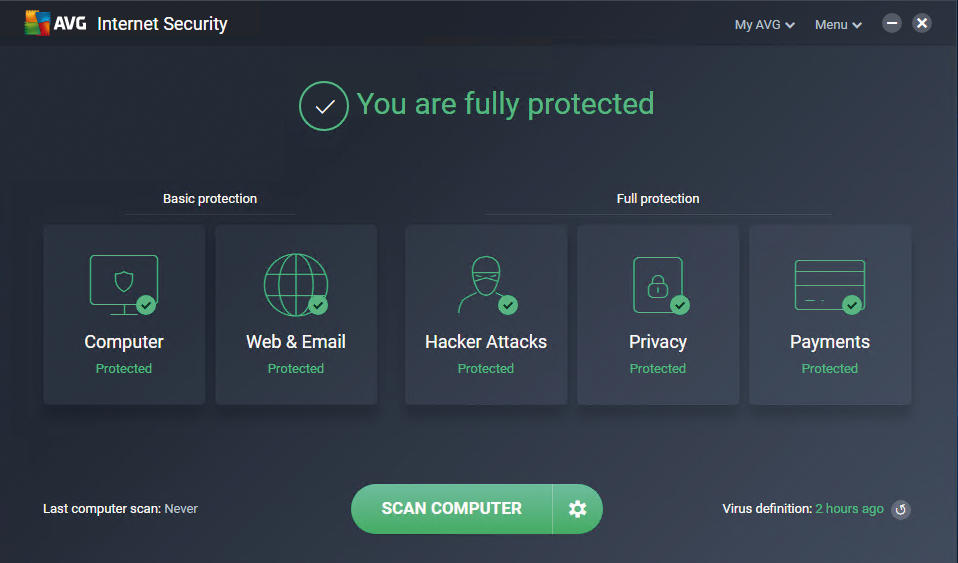Open the Menu dropdown
The width and height of the screenshot is (958, 563).
pyautogui.click(x=838, y=25)
